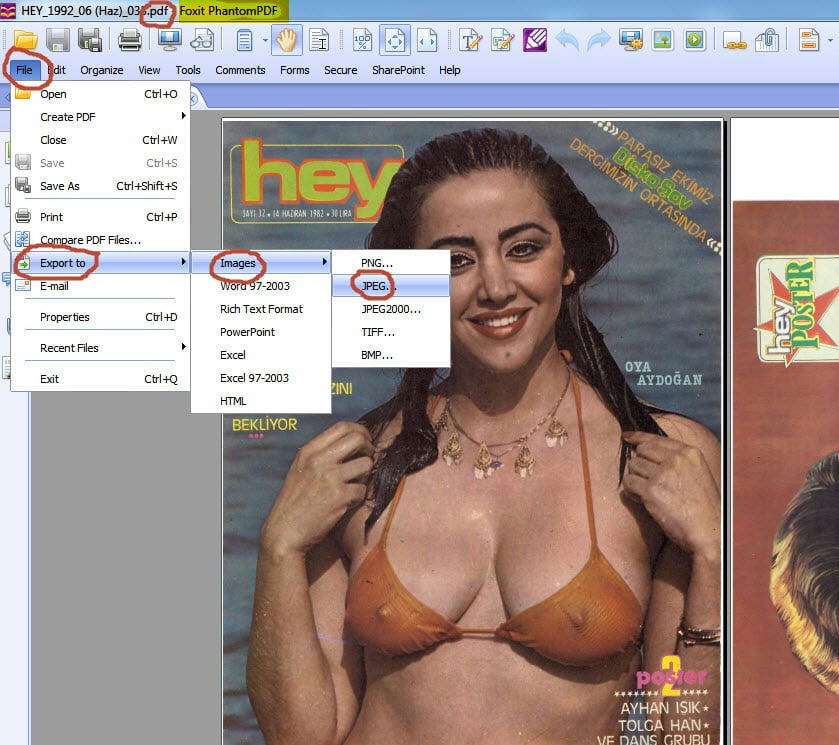Choose Word 97-2003 export option
Viewport: 839px width, 745px height.
click(254, 286)
